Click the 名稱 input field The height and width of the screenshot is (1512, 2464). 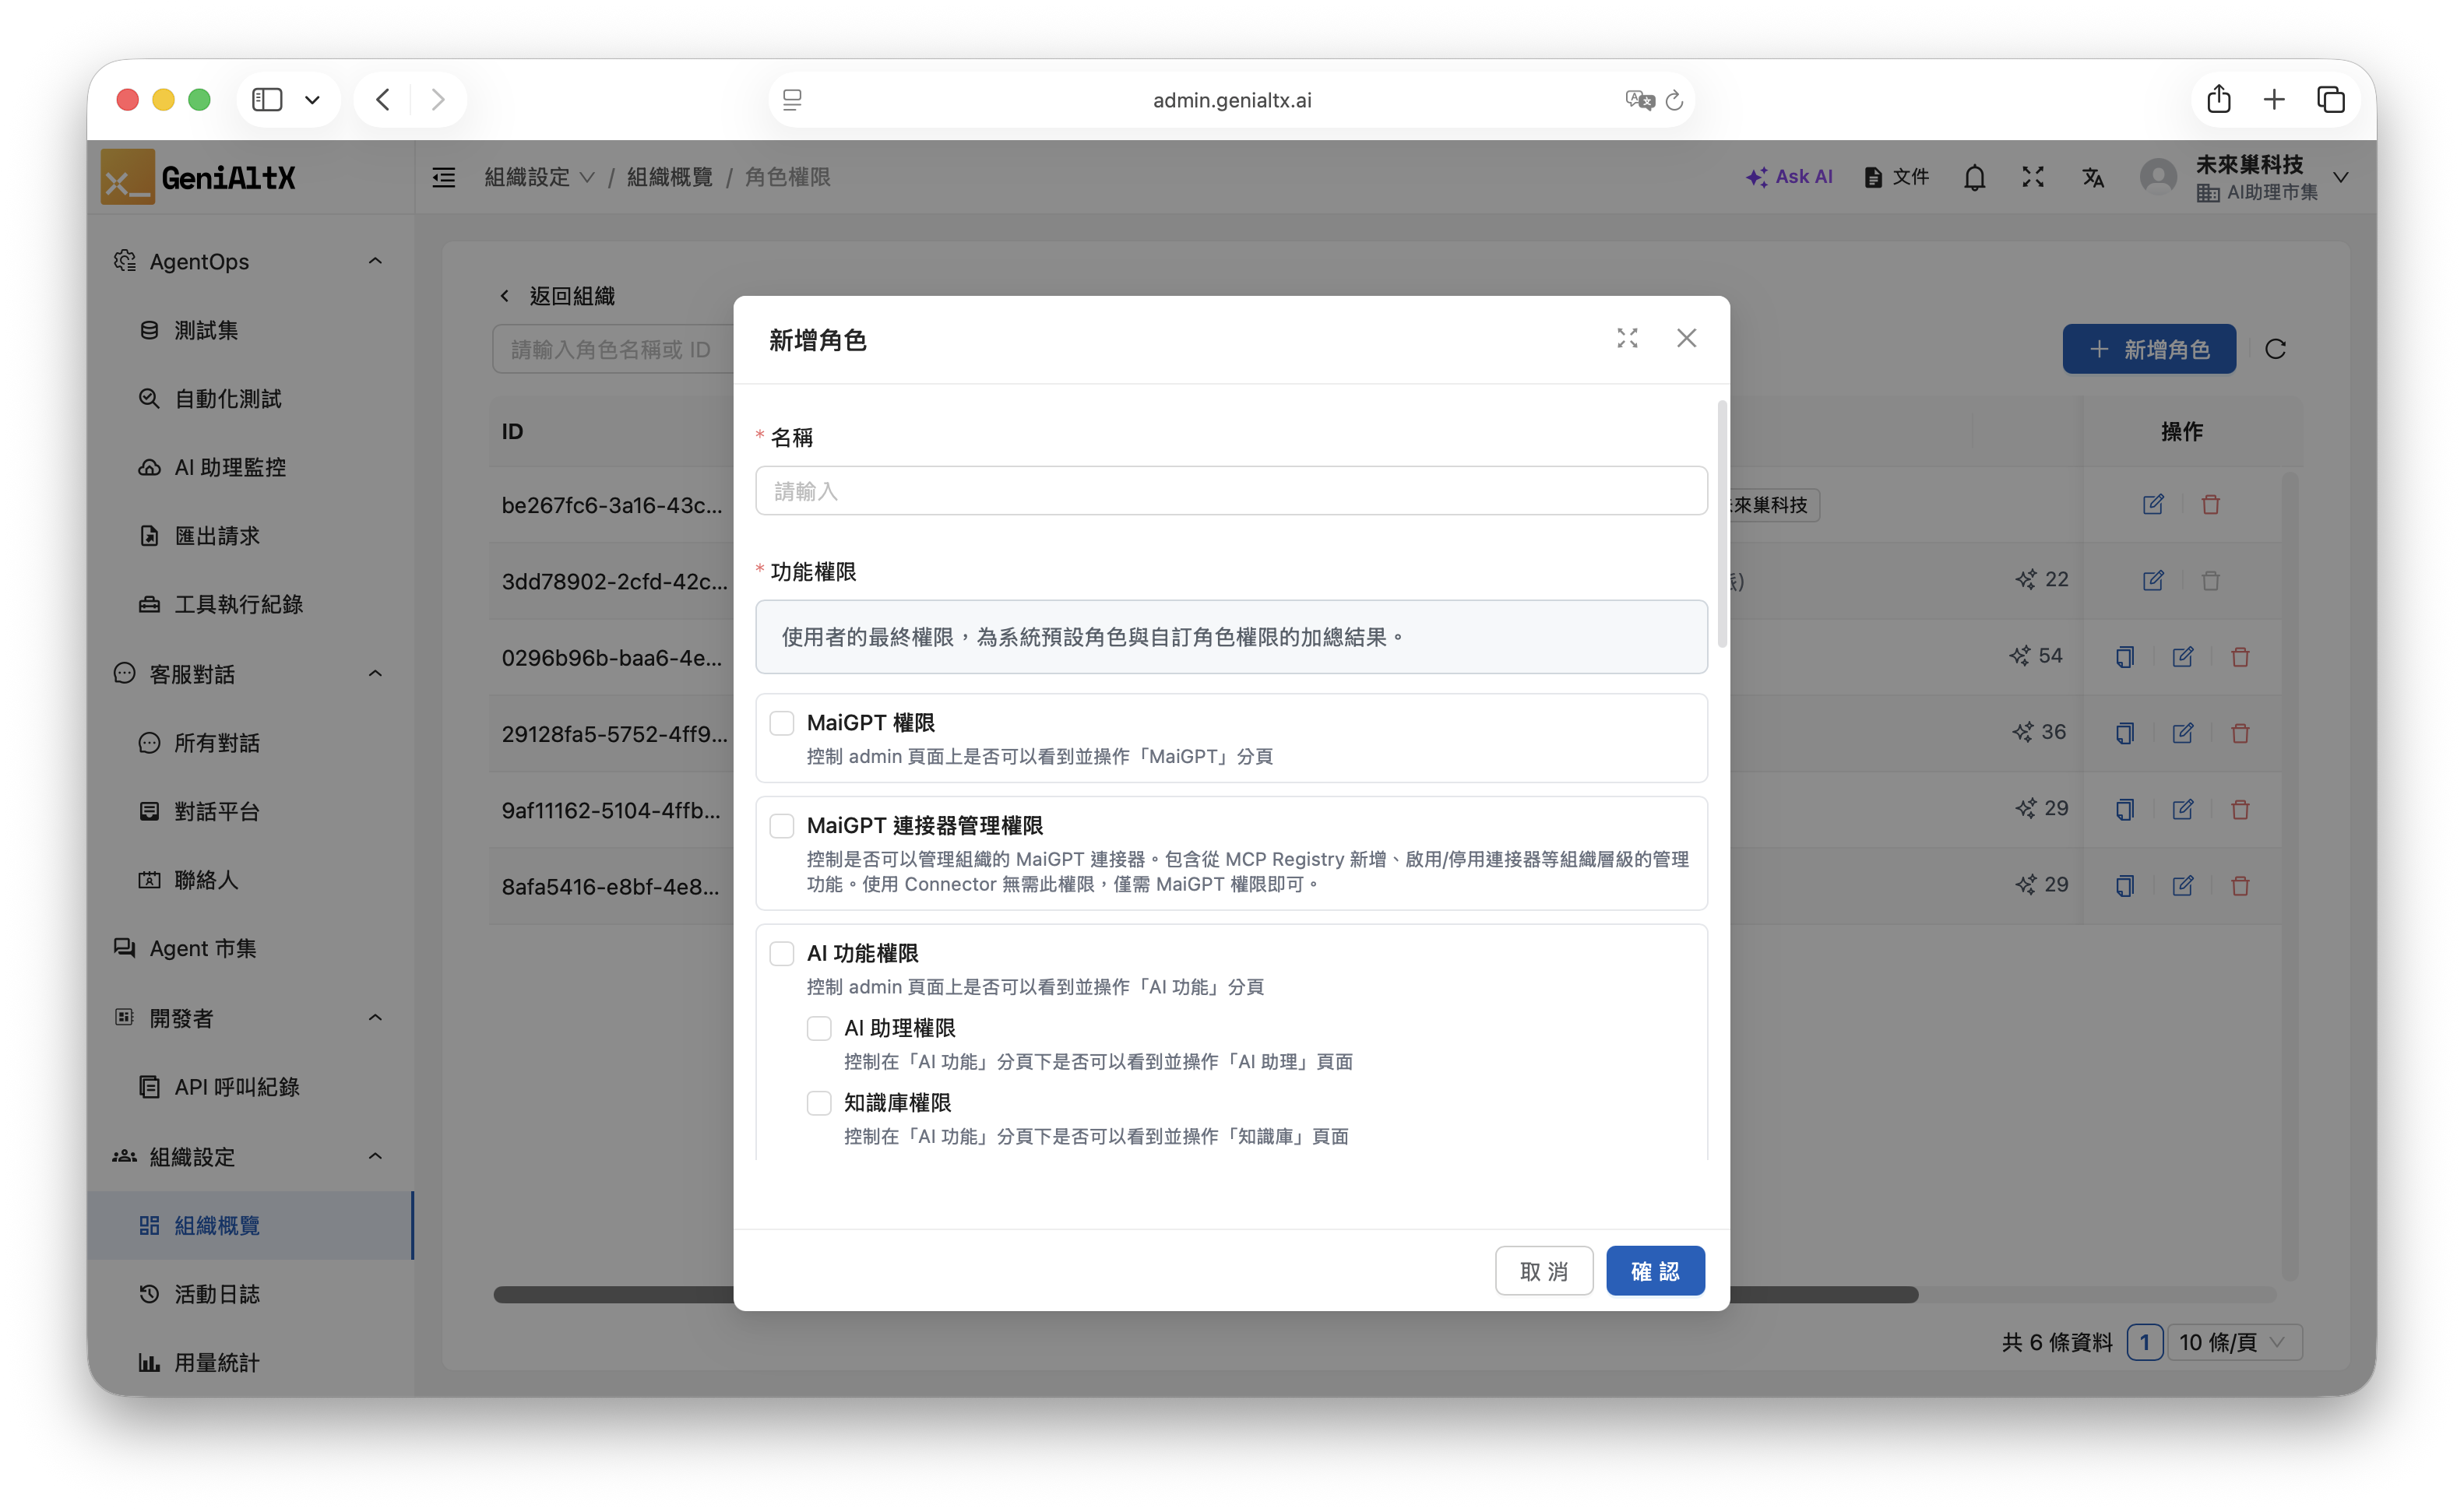[x=1231, y=491]
